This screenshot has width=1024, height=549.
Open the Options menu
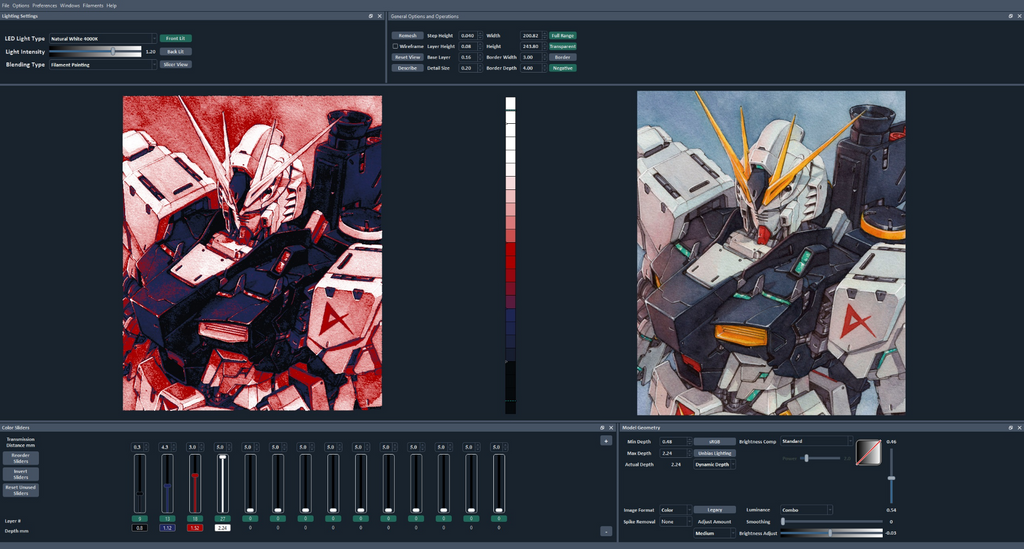click(21, 5)
